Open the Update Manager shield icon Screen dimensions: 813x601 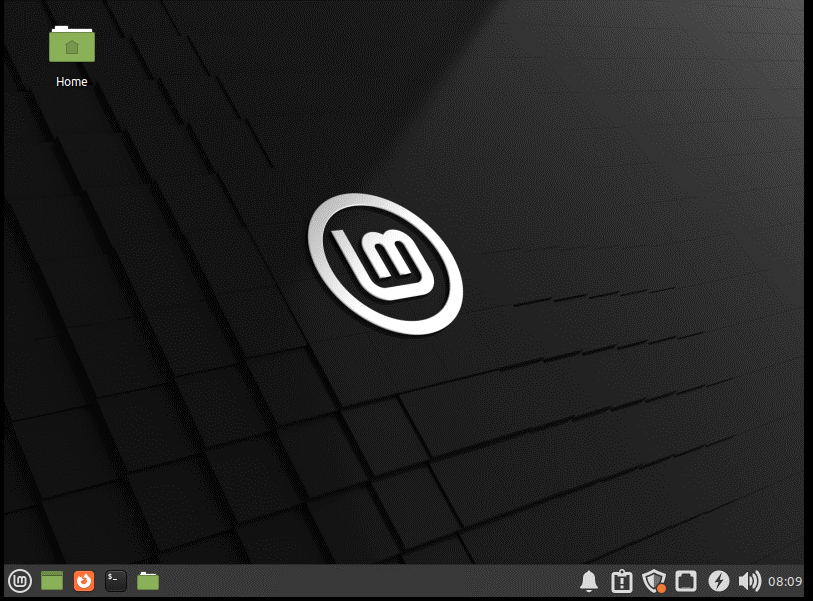654,581
